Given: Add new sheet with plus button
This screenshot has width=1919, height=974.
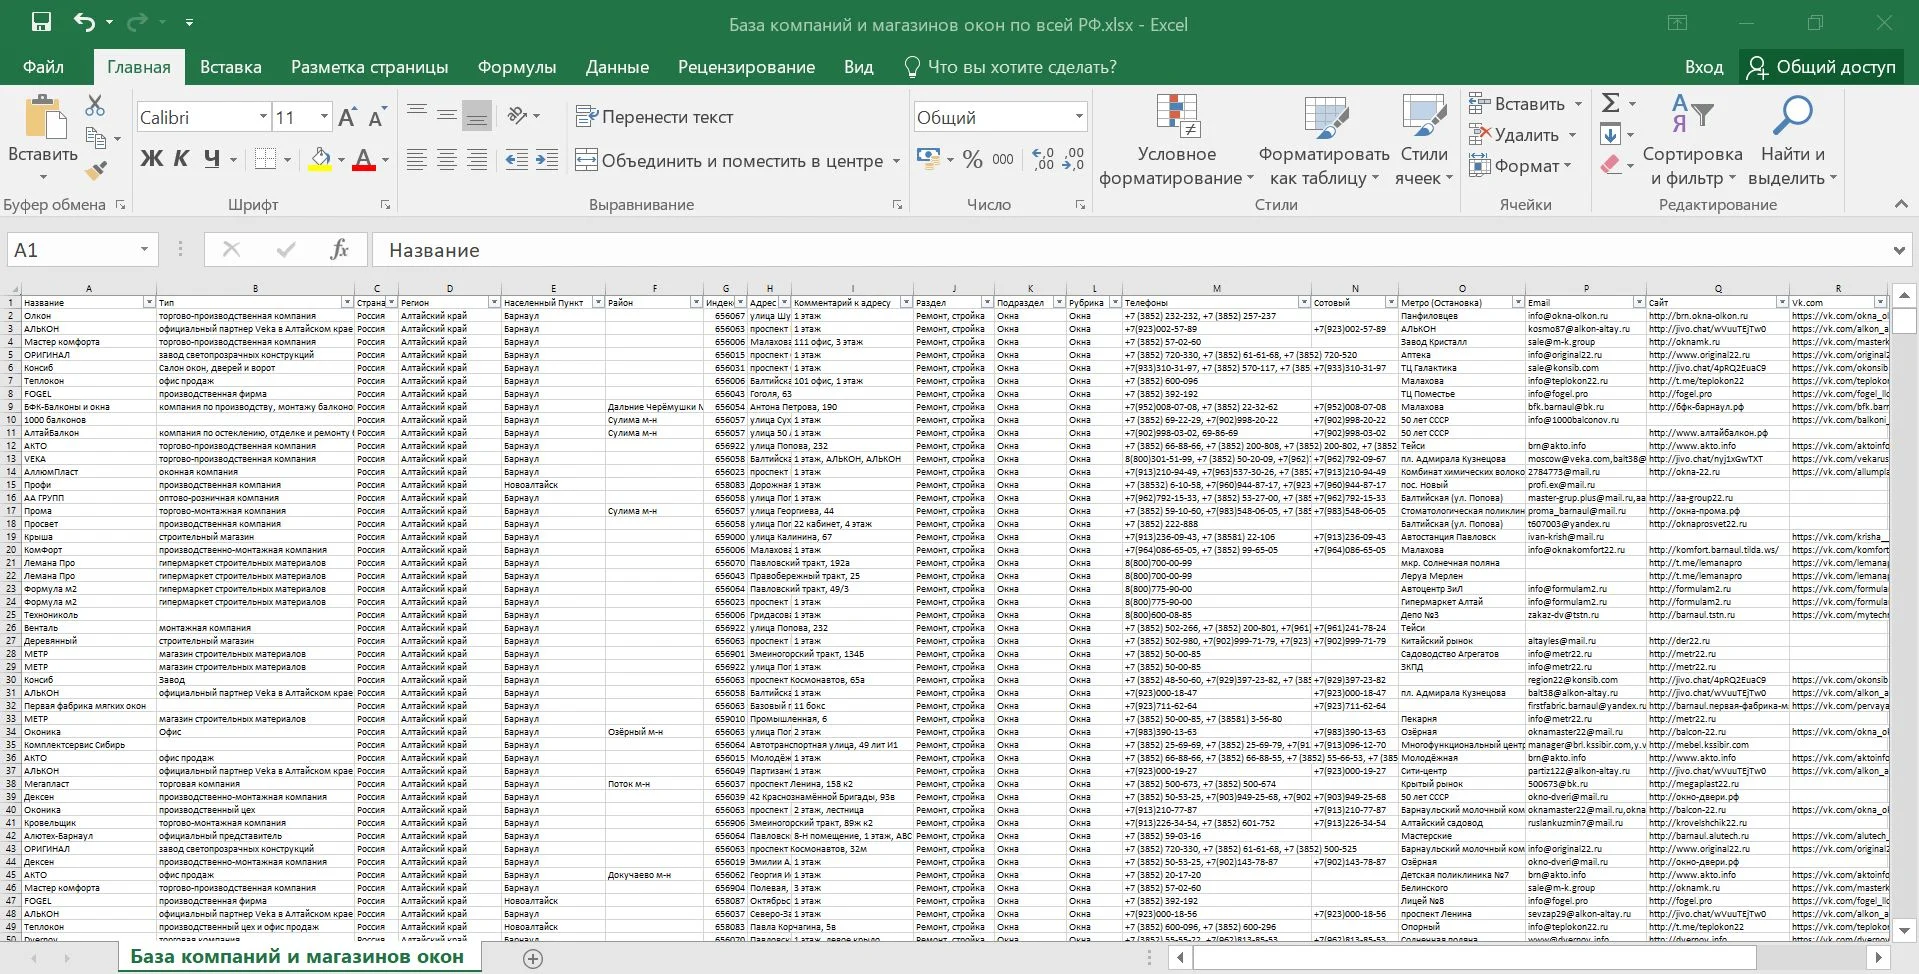Looking at the screenshot, I should click(533, 958).
